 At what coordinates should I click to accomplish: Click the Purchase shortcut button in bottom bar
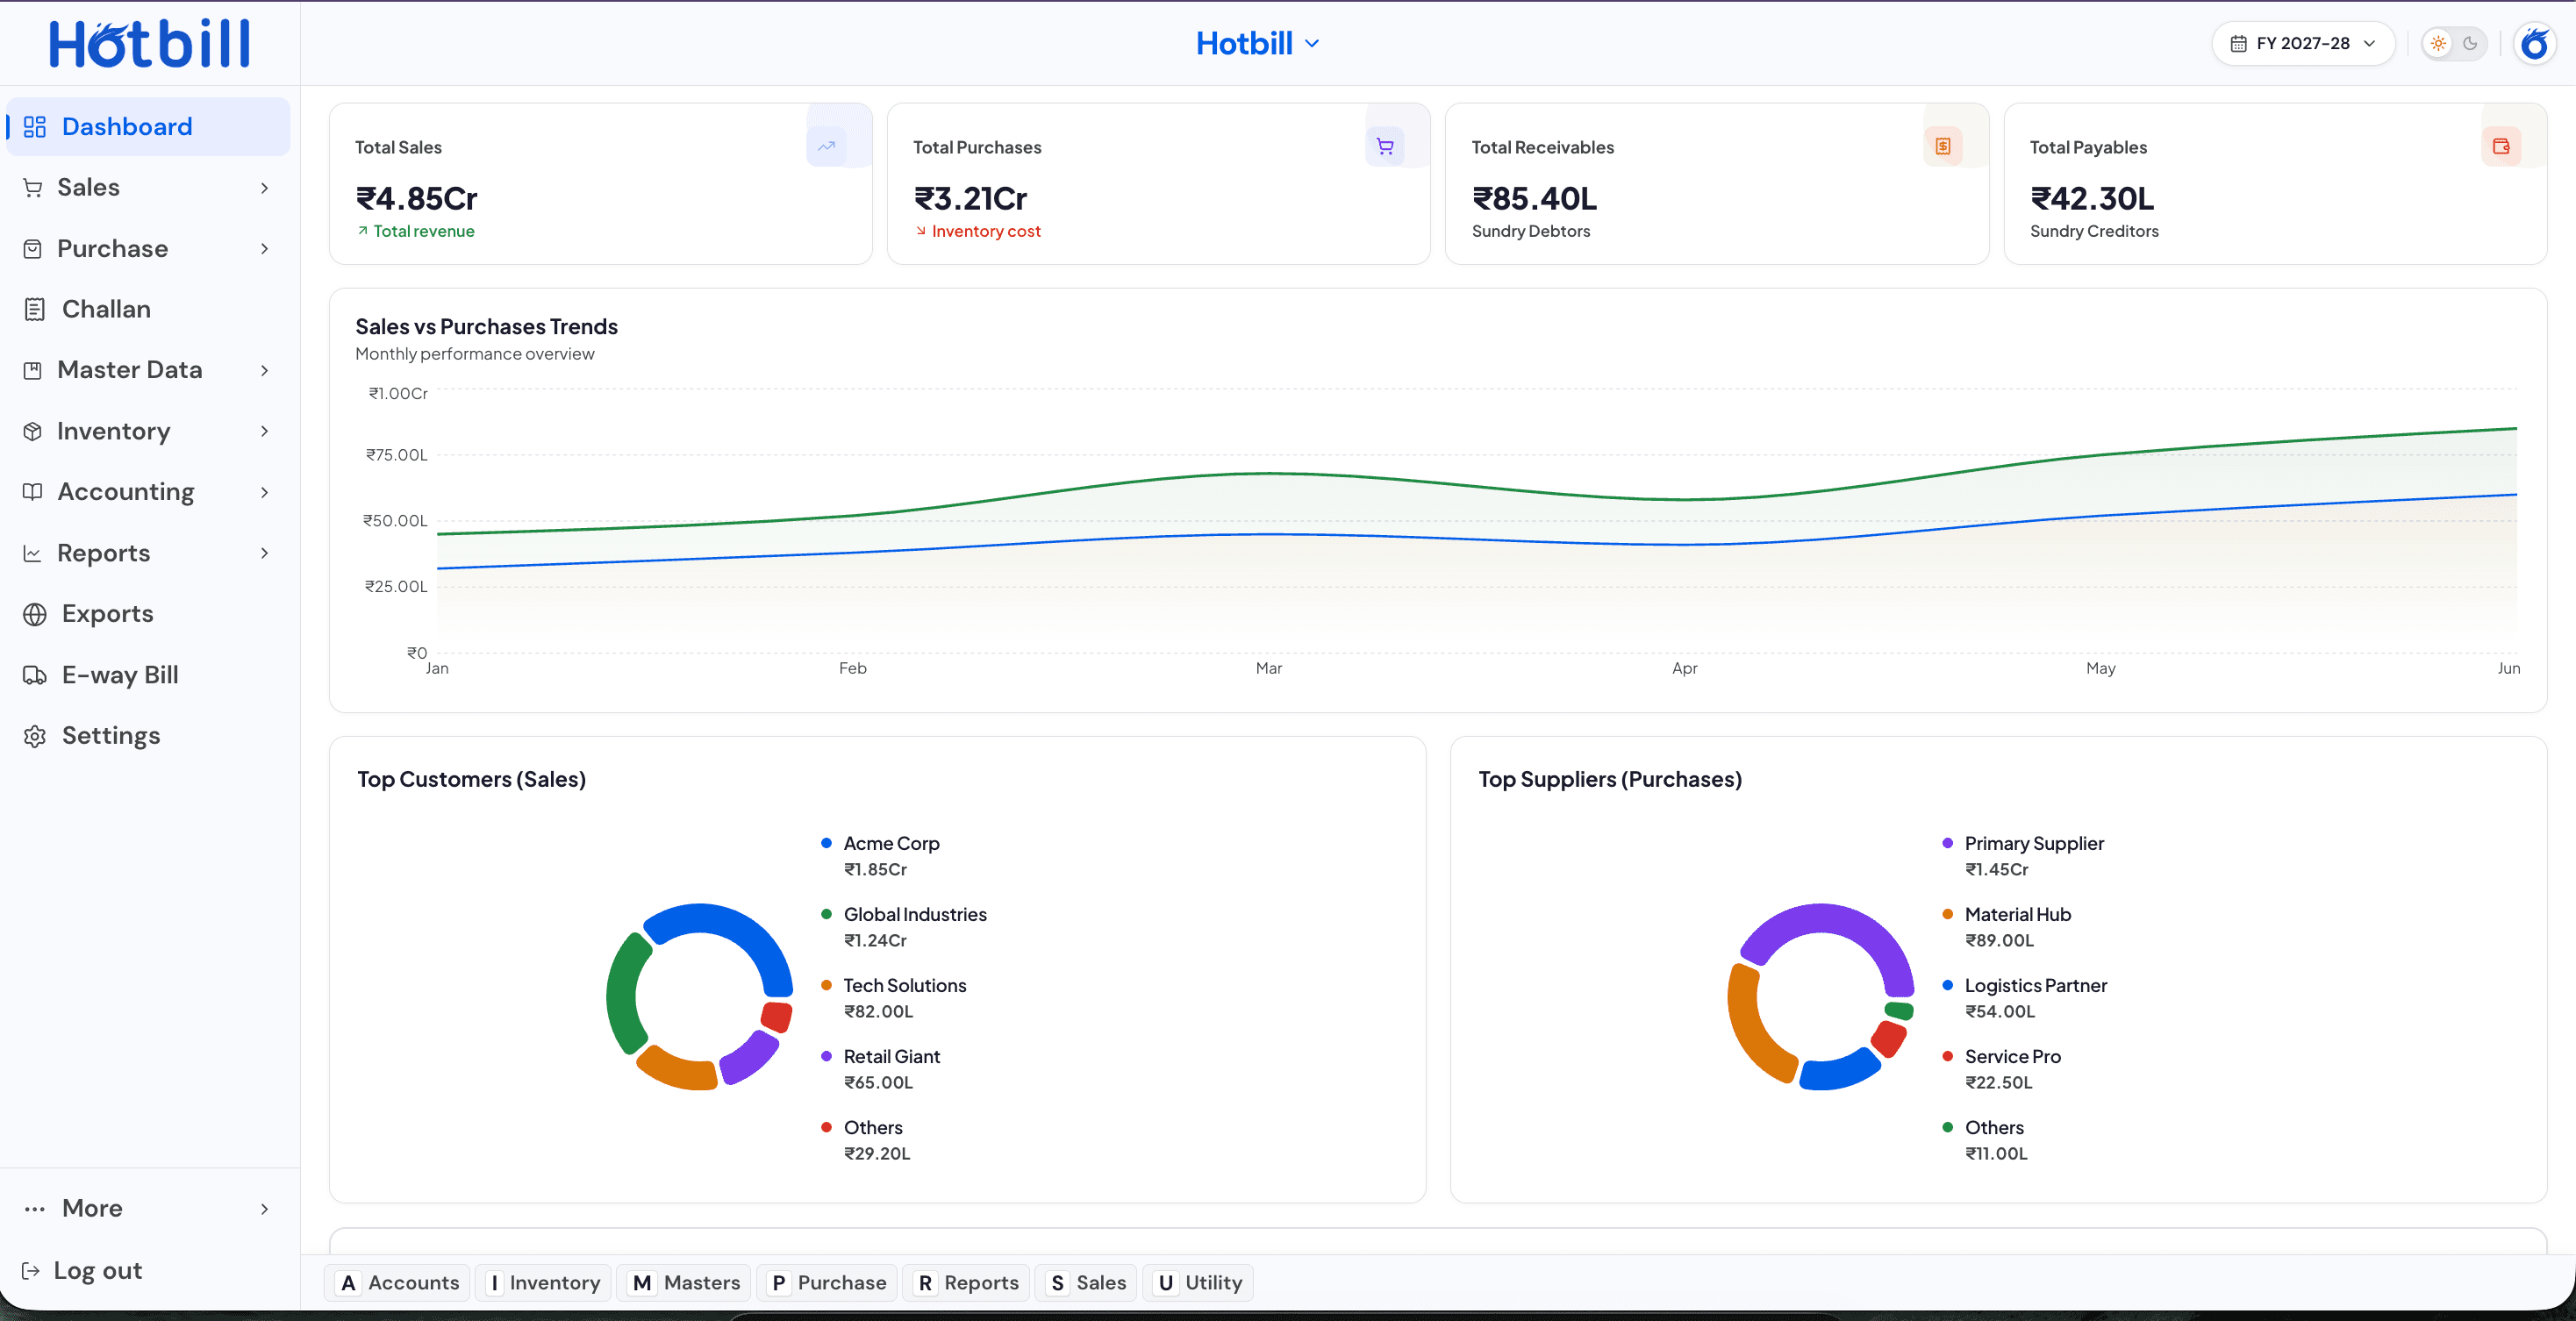(x=827, y=1283)
